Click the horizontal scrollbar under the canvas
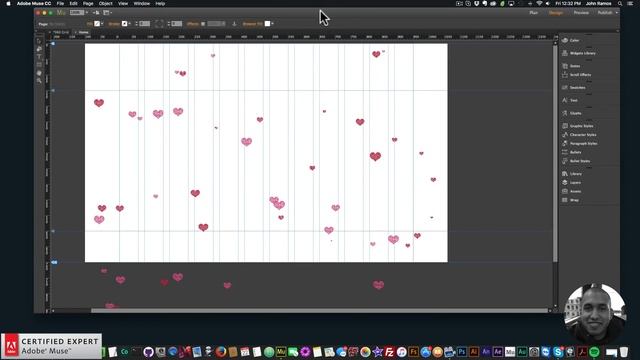Image resolution: width=640 pixels, height=360 pixels. click(x=319, y=311)
